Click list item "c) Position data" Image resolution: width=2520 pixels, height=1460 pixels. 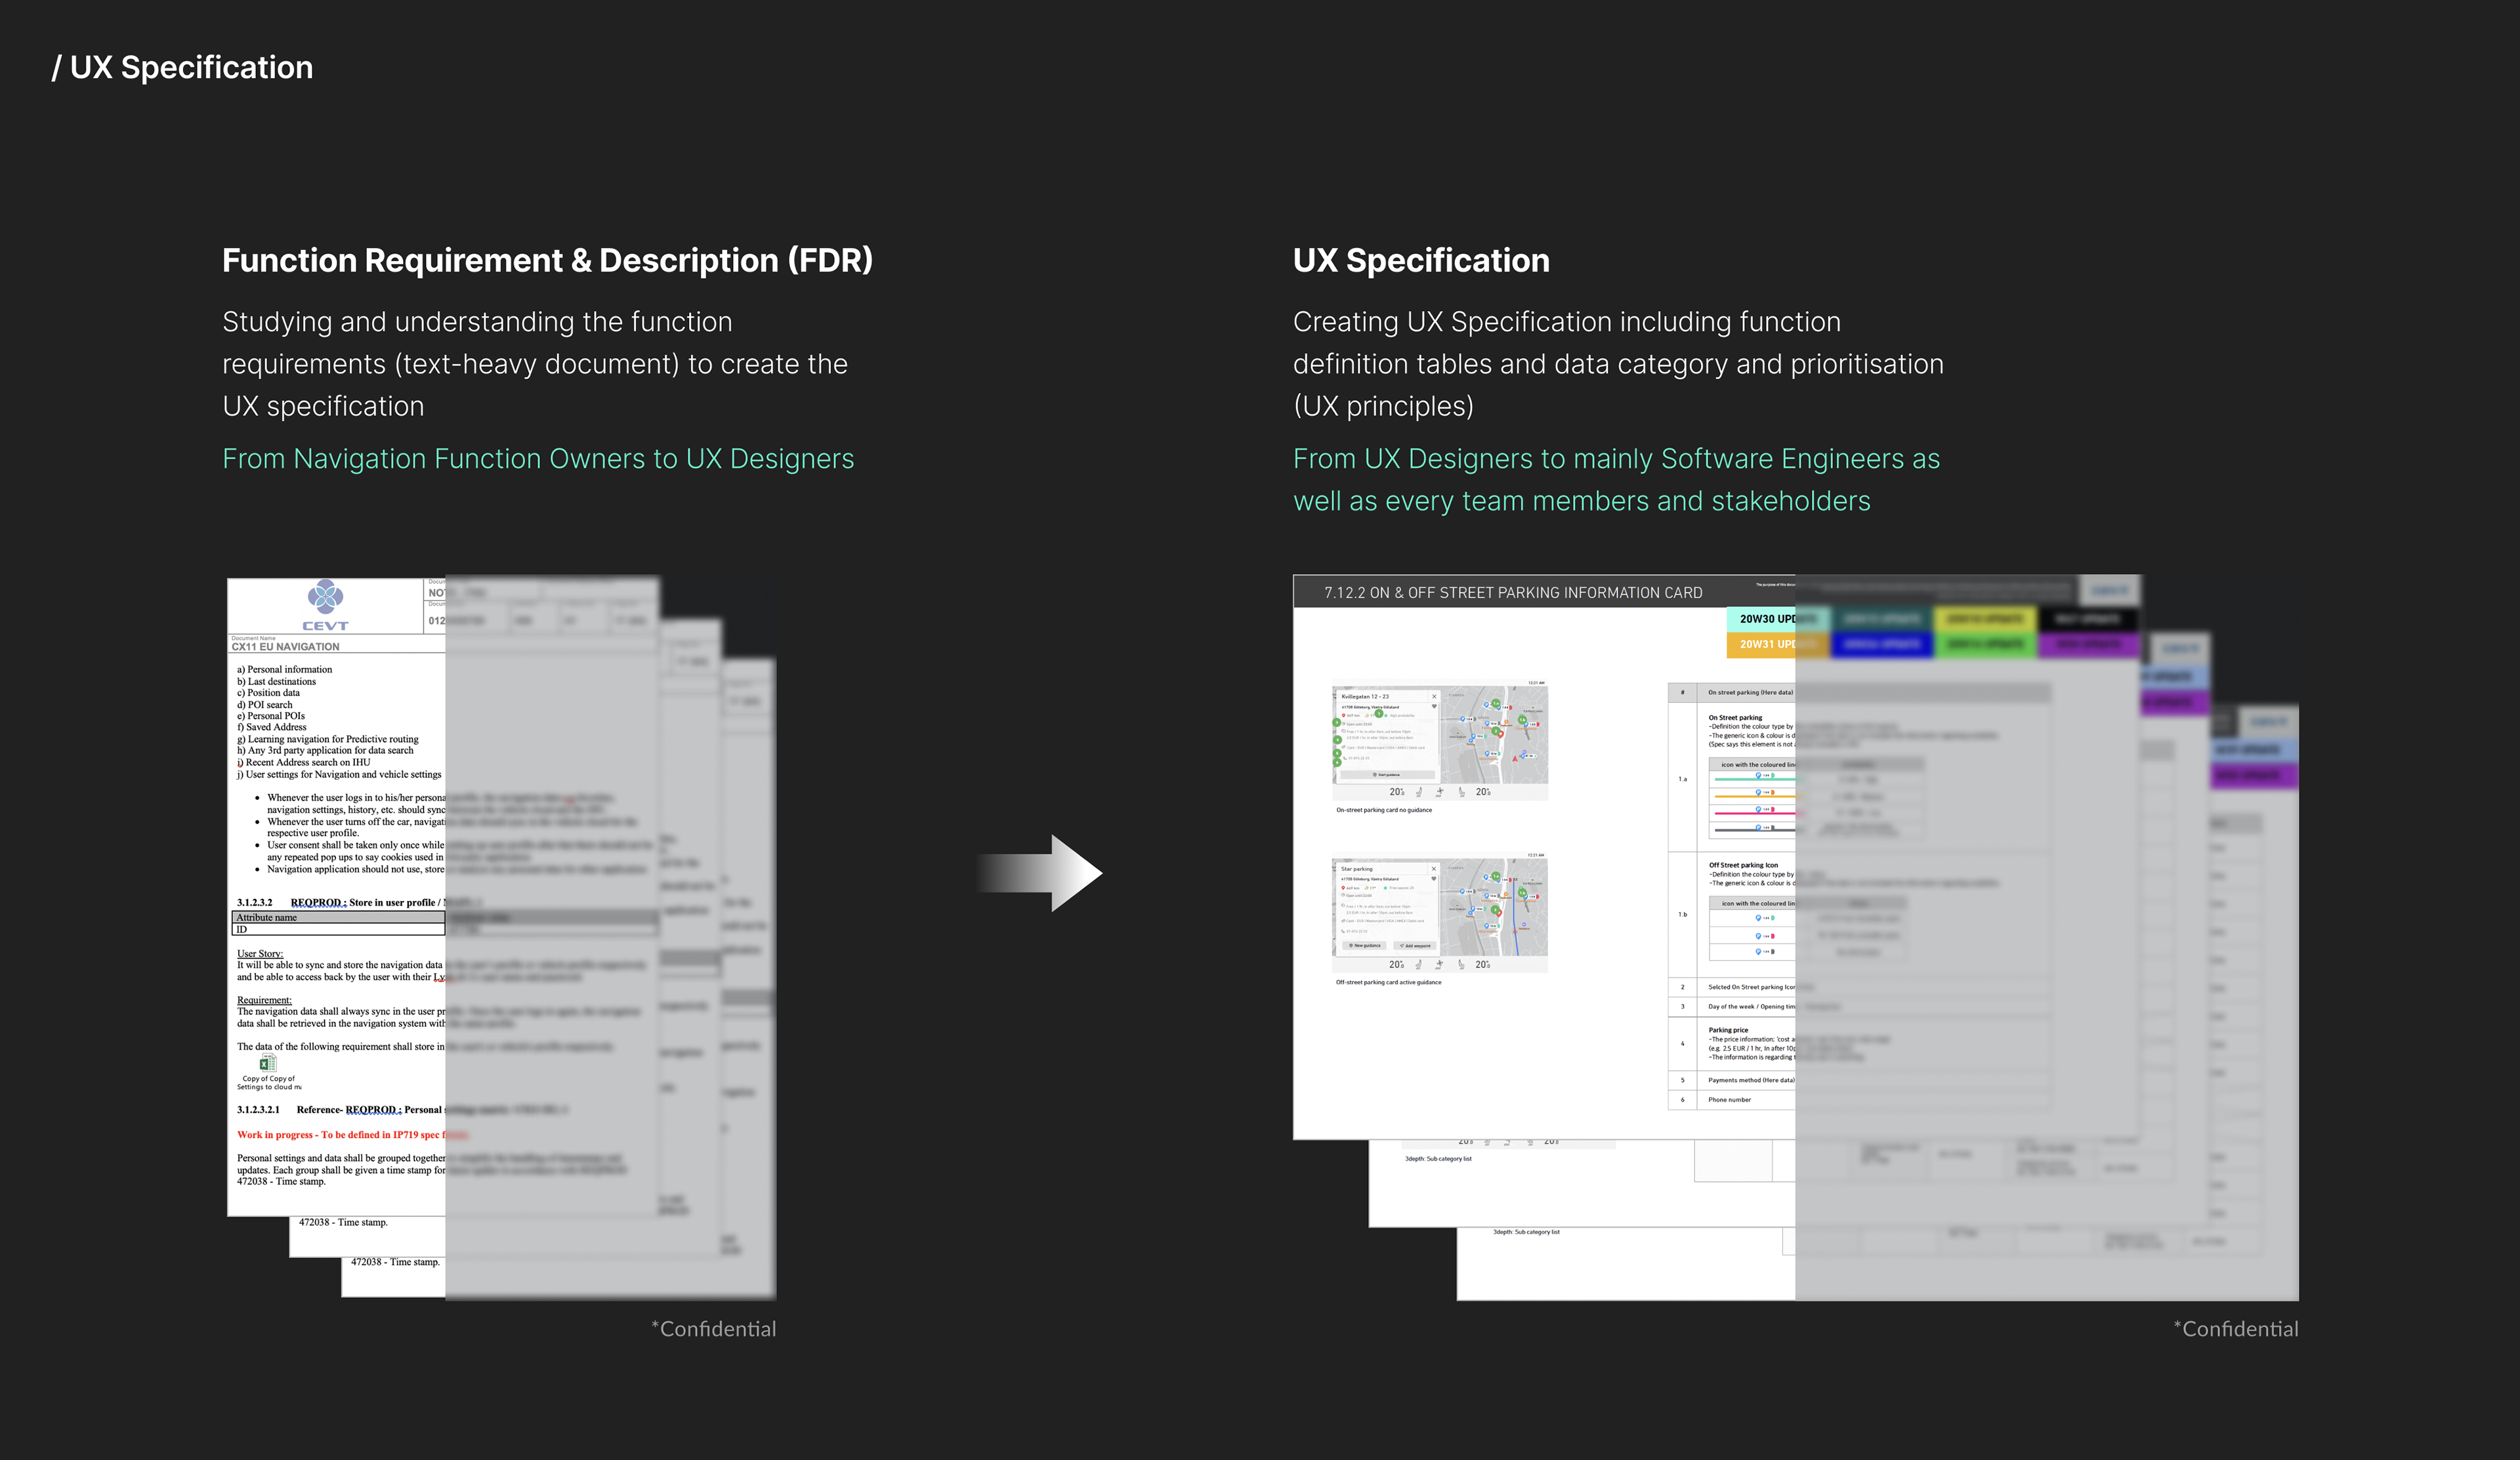268,693
